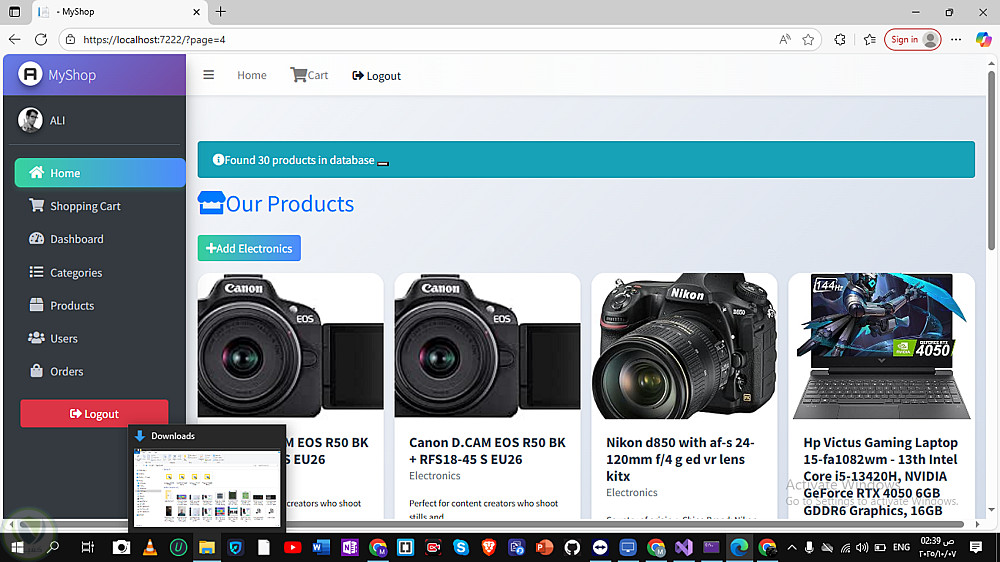This screenshot has width=1000, height=562.
Task: Select the MyShop browser tab
Action: (119, 11)
